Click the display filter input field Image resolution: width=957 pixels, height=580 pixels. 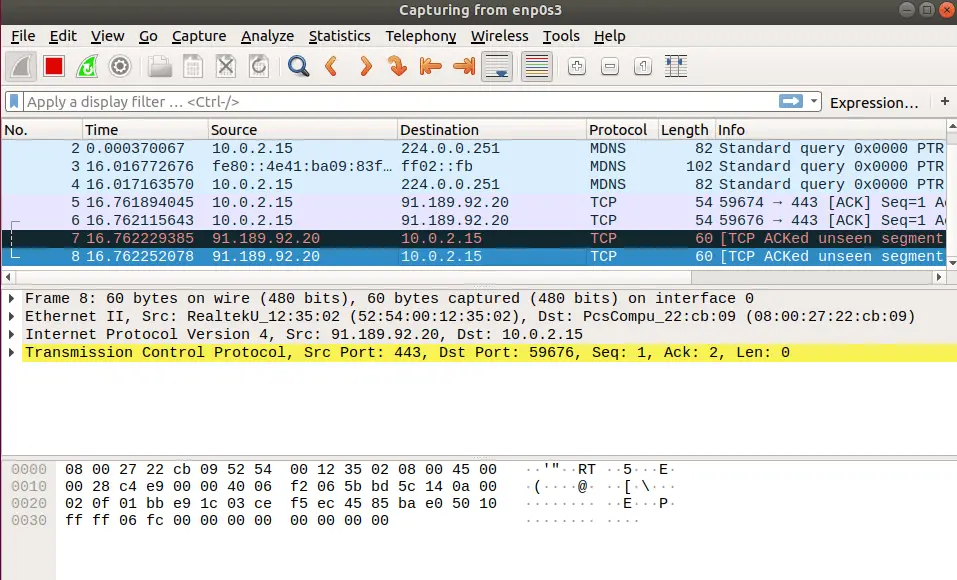pyautogui.click(x=300, y=101)
